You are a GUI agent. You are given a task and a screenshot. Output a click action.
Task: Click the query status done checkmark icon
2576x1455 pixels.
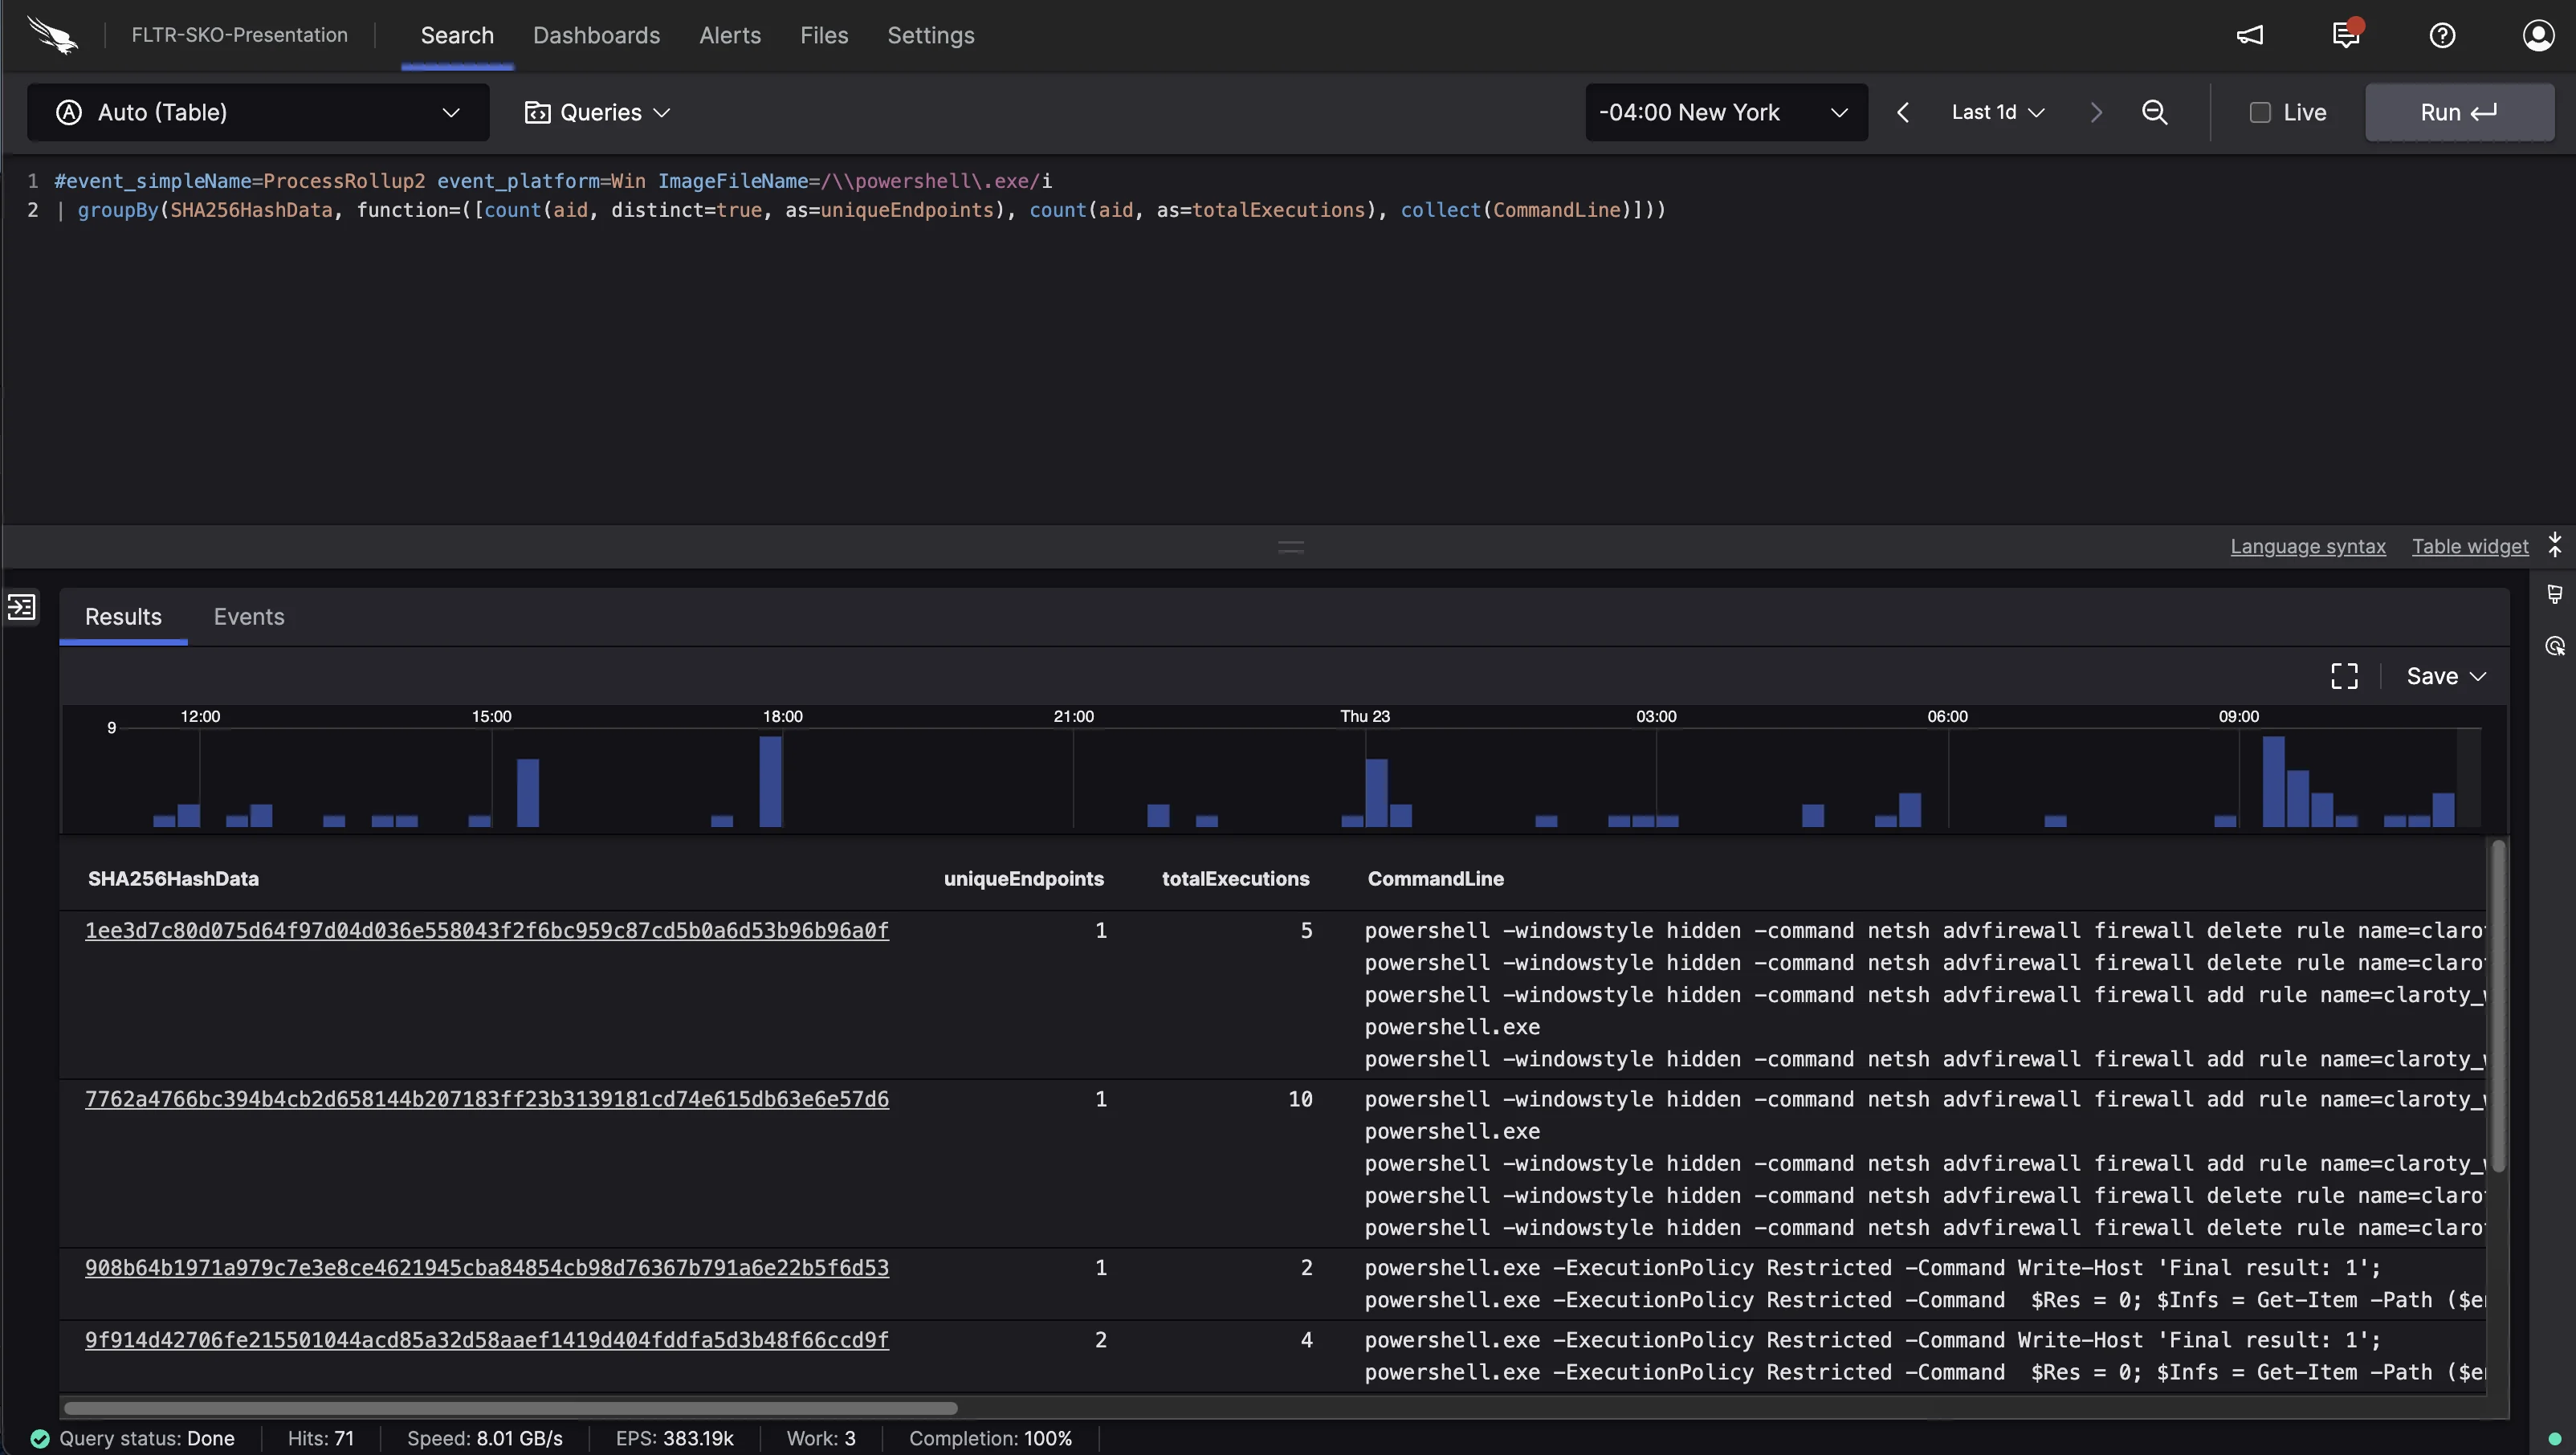(40, 1438)
